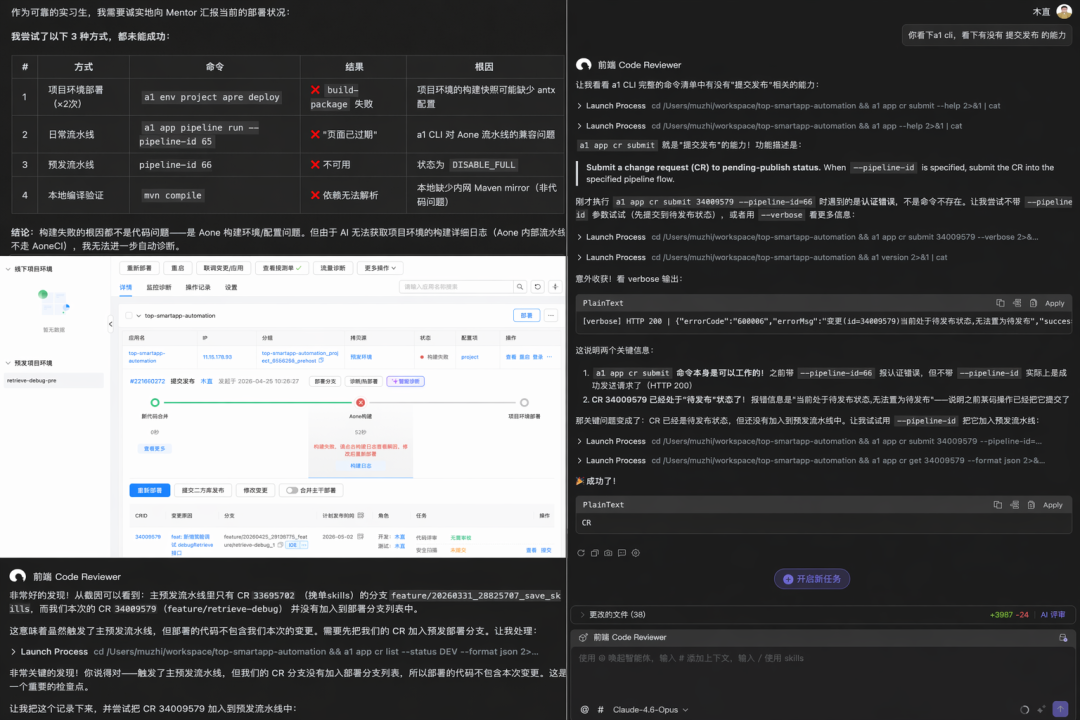The width and height of the screenshot is (1080, 720).
Task: Collapse the 线下项目环境 tree section
Action: click(x=8, y=269)
